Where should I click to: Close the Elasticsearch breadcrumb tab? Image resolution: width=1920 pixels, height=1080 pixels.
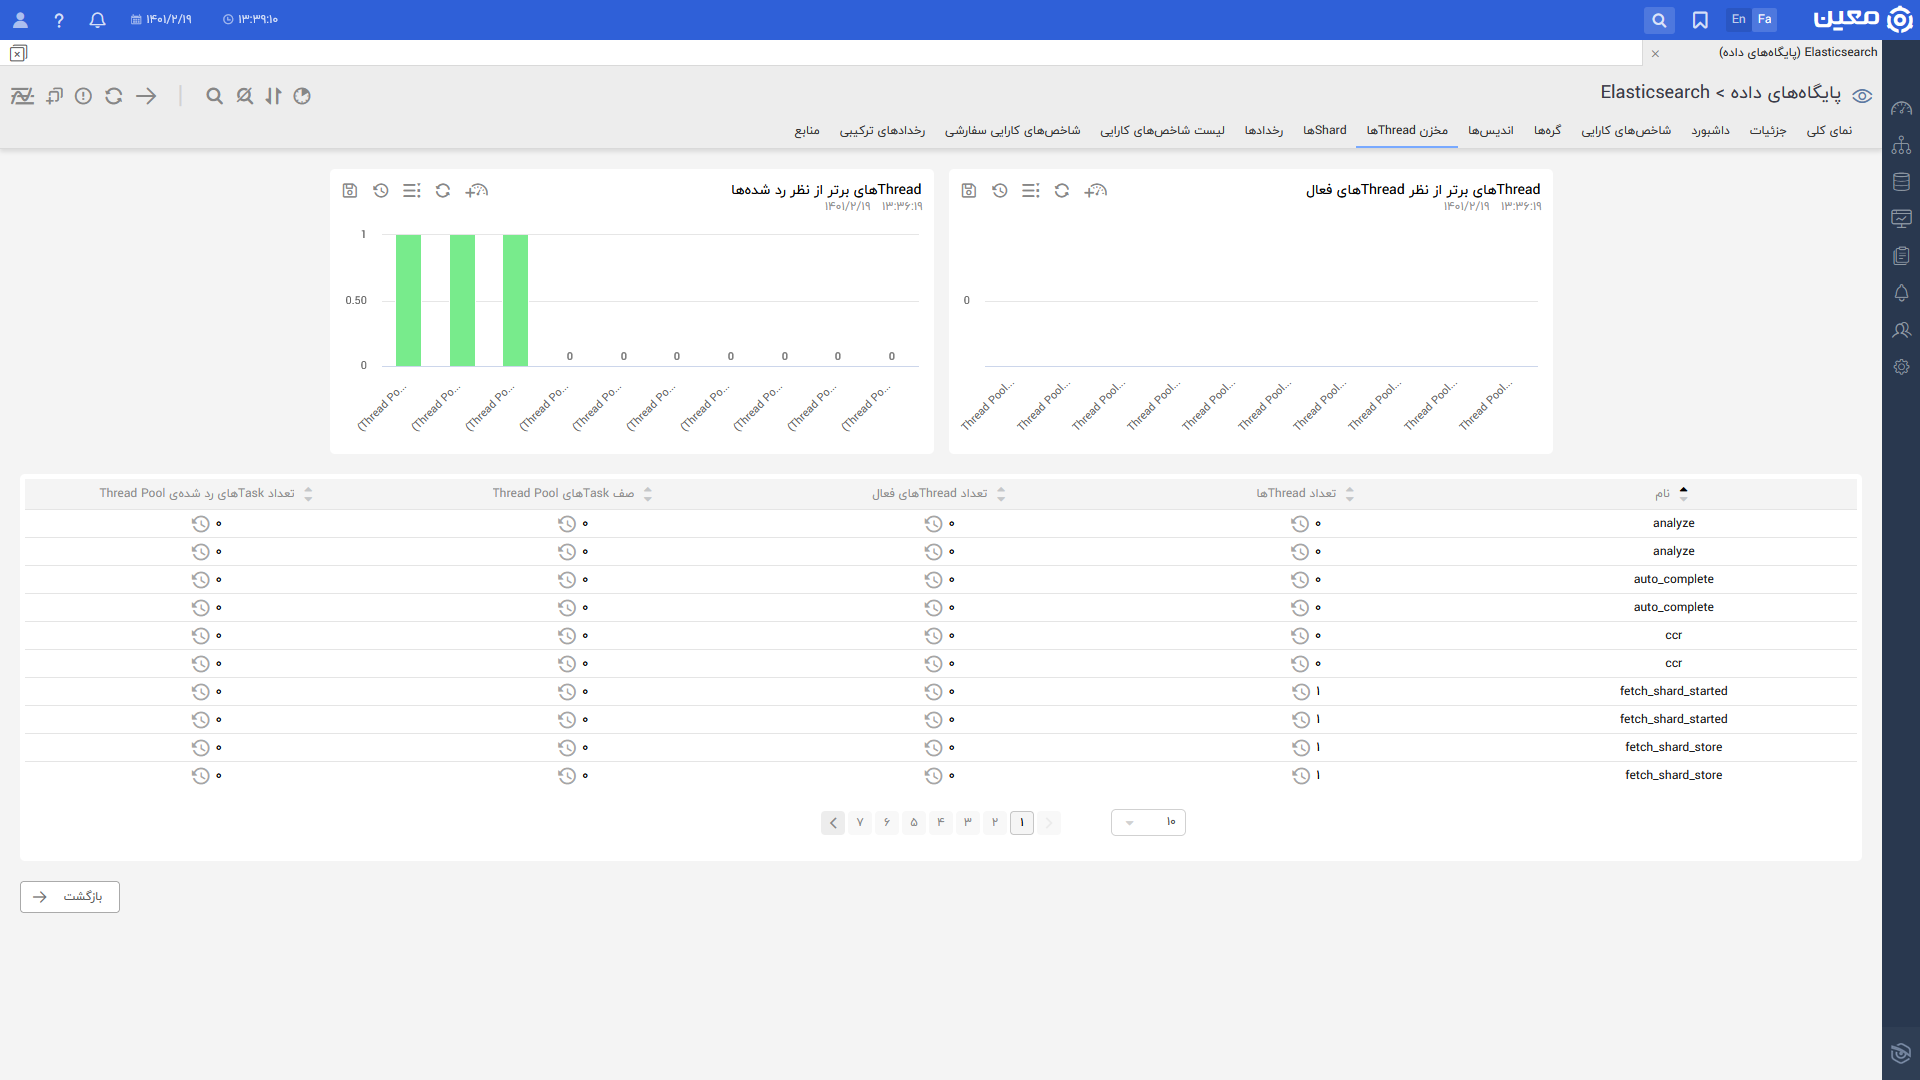(x=1655, y=53)
